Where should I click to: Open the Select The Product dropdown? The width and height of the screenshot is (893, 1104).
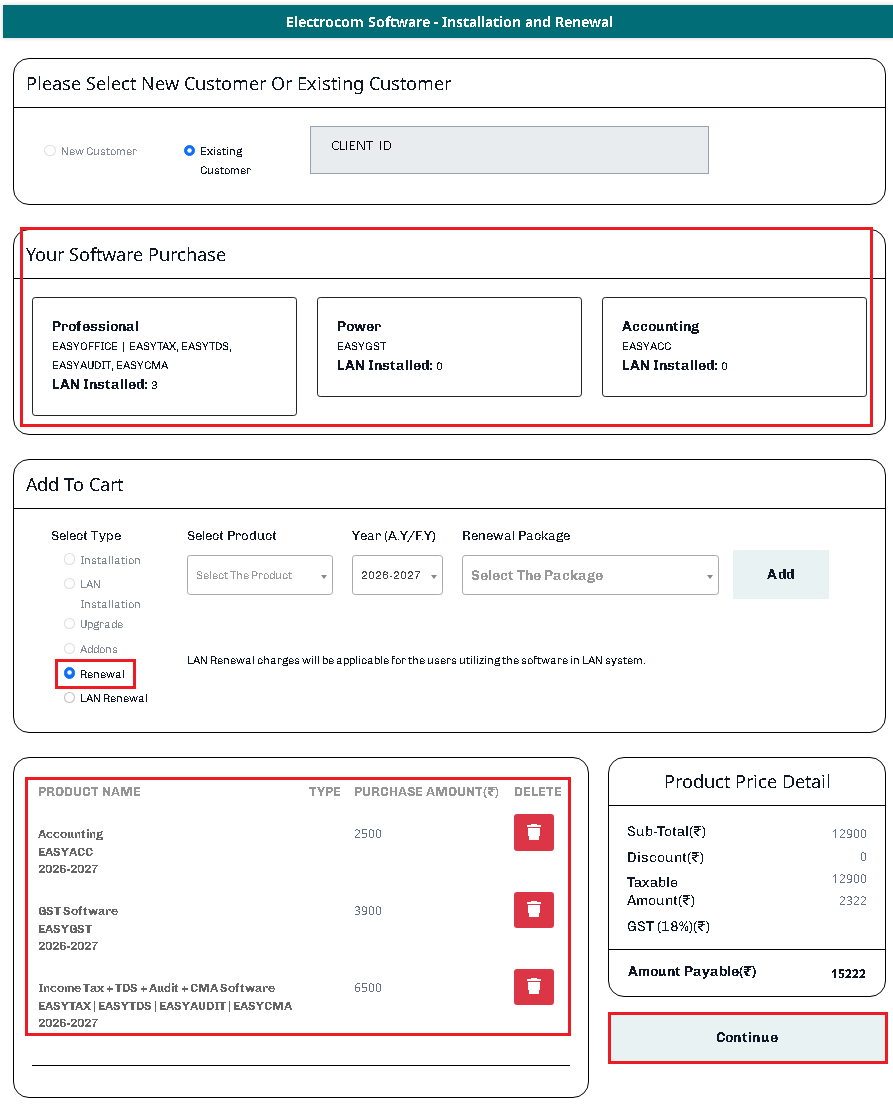pyautogui.click(x=260, y=575)
